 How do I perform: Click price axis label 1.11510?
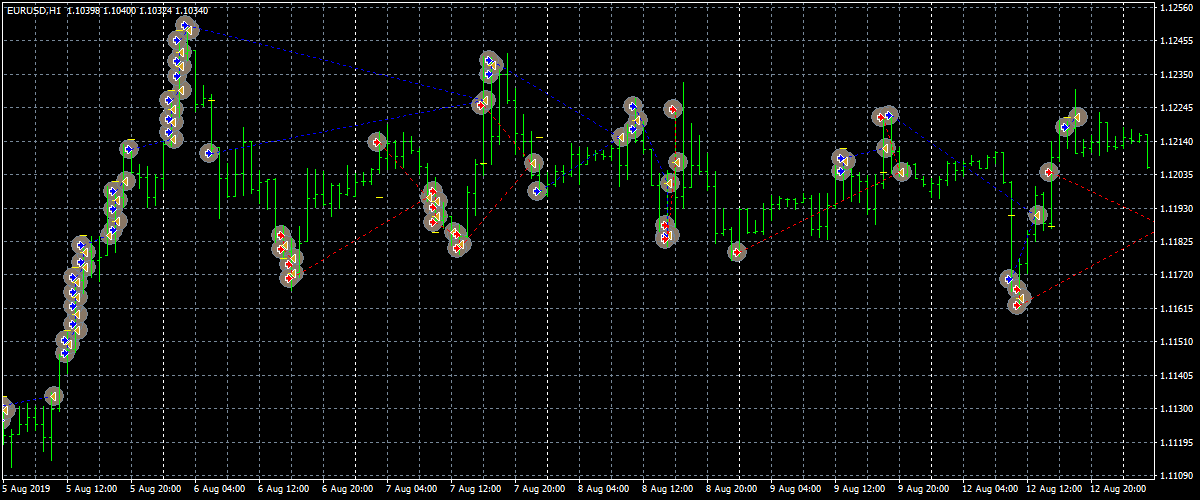[x=1176, y=341]
